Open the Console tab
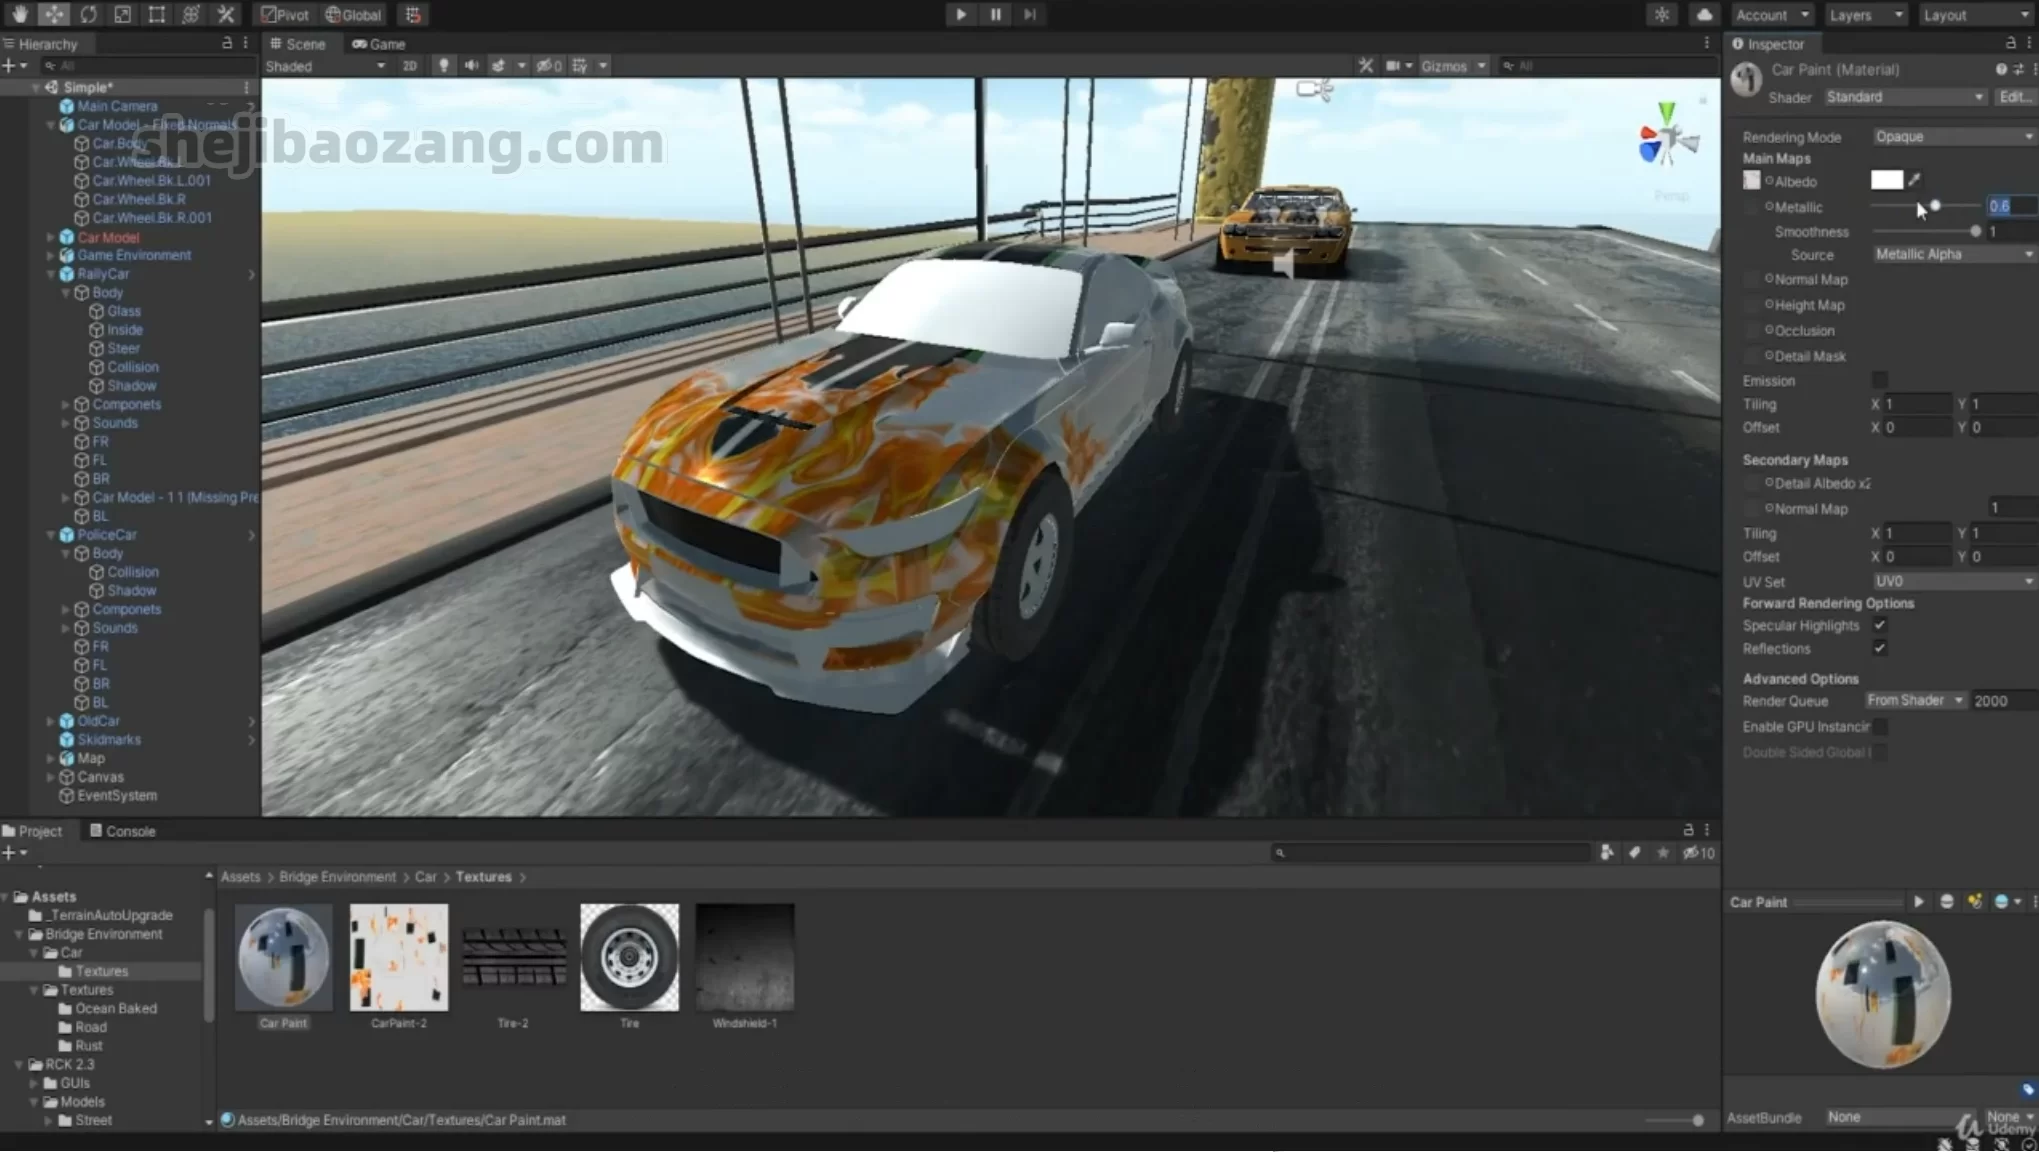The height and width of the screenshot is (1152, 2039). (122, 831)
